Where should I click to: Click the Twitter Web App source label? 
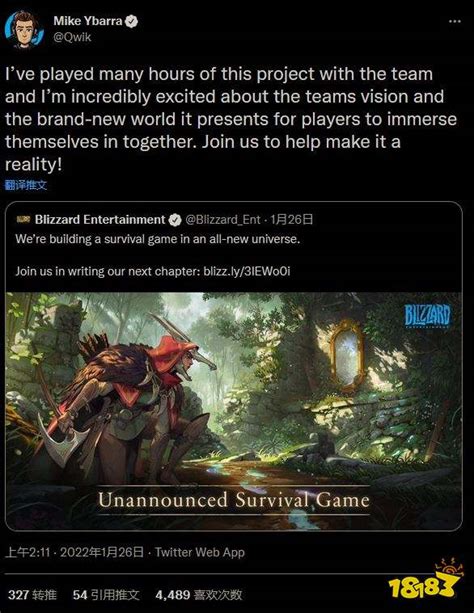tap(200, 552)
